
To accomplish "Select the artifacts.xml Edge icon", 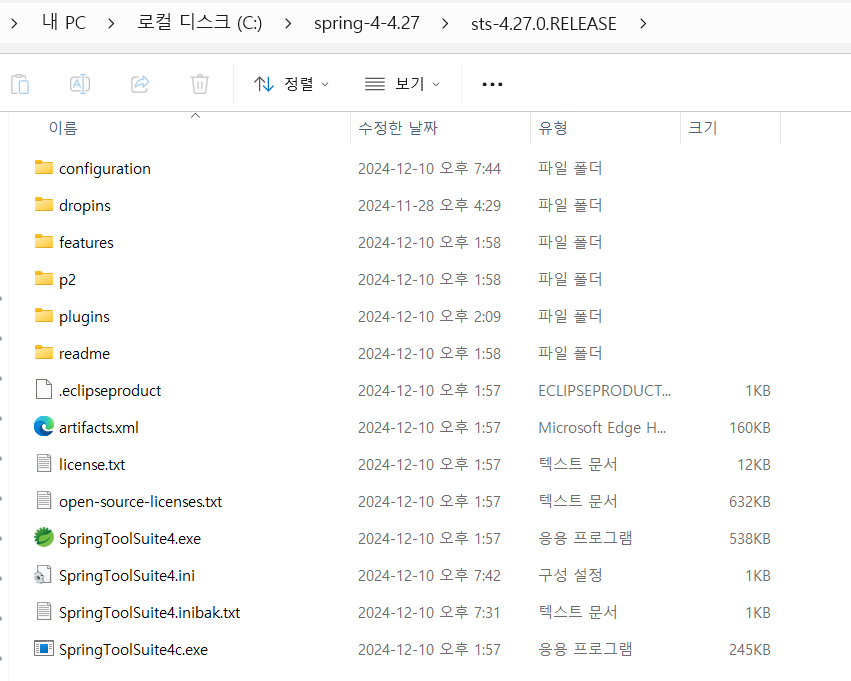I will click(x=43, y=426).
